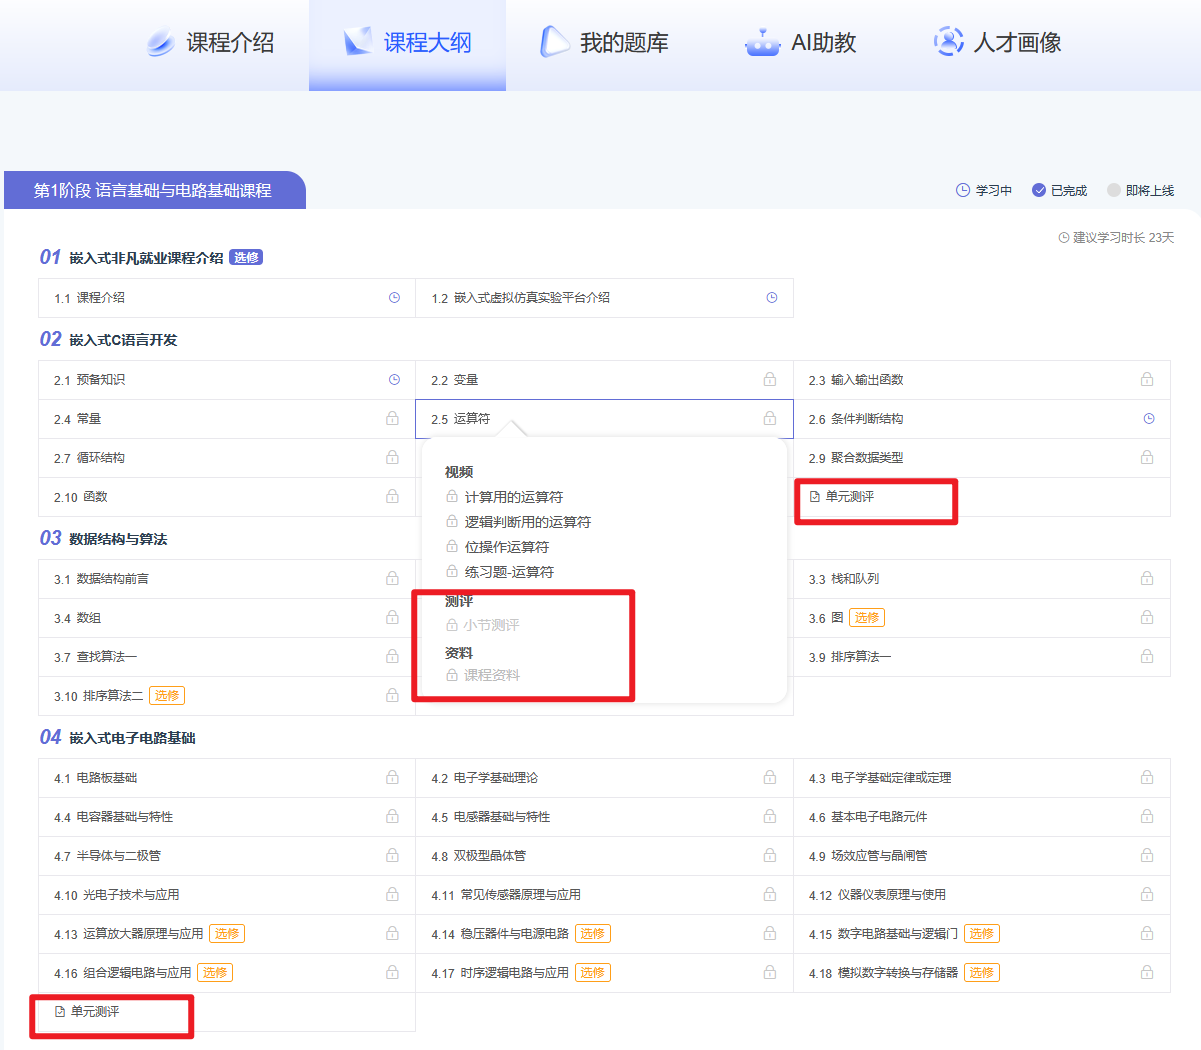
Task: Click the clock icon of 2.1 预备知识
Action: tap(394, 380)
